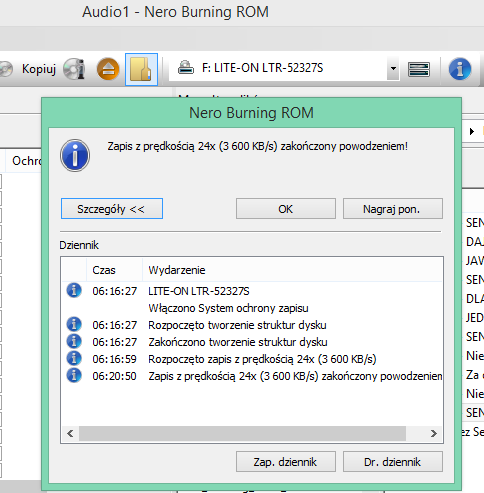Screen dimensions: 484x493
Task: Click Nagraj pon. to burn again
Action: [393, 209]
